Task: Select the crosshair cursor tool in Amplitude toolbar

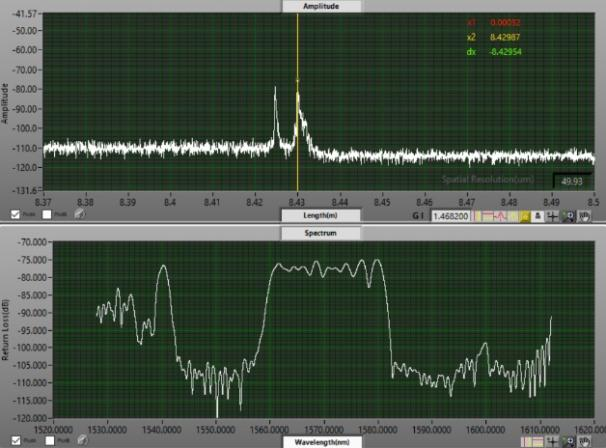Action: coord(552,215)
